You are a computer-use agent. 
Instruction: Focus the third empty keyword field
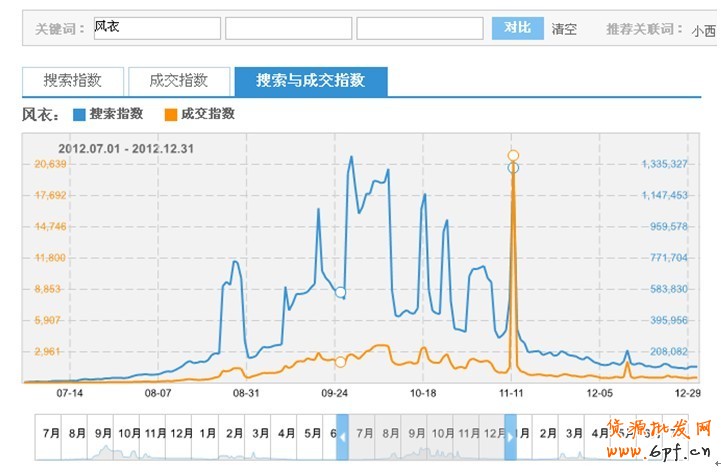420,28
